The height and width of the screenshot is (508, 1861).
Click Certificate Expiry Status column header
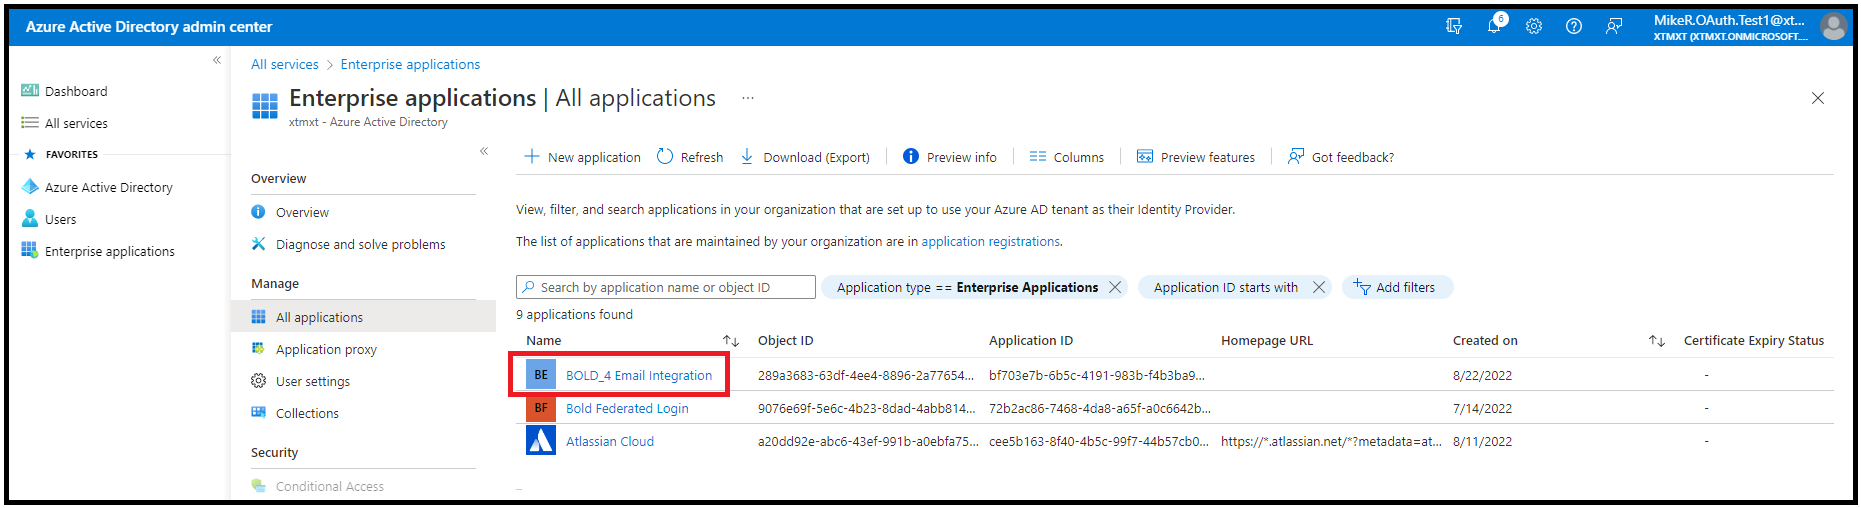1754,341
